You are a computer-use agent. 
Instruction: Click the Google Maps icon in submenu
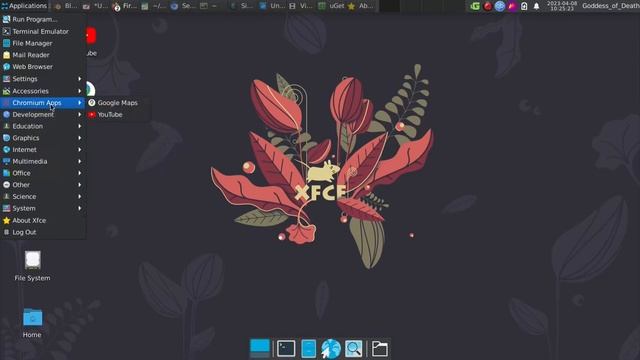coord(92,103)
